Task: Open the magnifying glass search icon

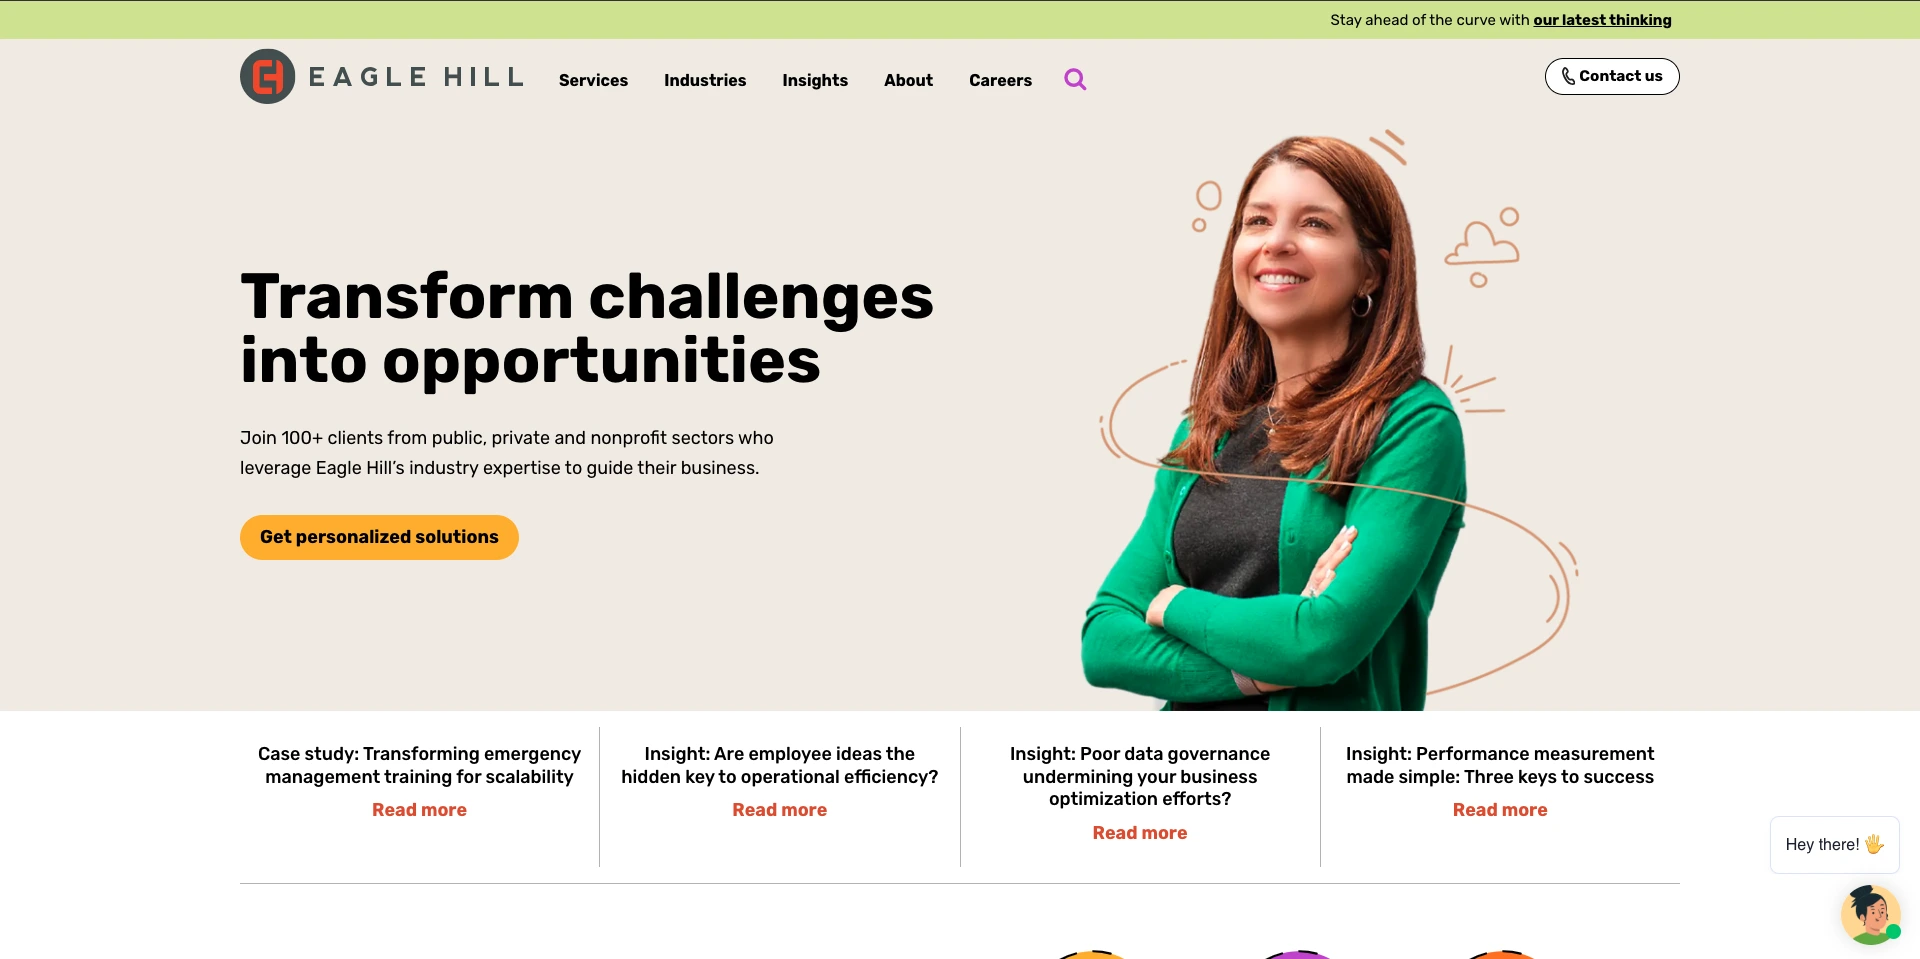Action: (x=1075, y=79)
